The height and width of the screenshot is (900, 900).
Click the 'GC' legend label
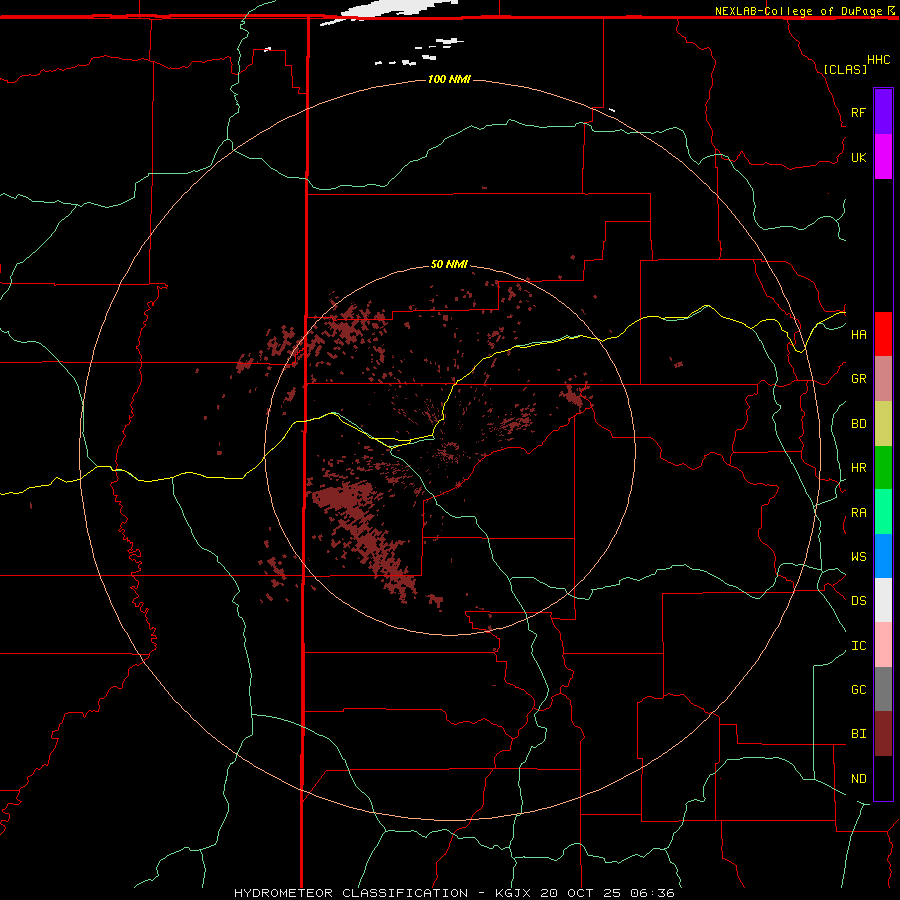pos(858,690)
